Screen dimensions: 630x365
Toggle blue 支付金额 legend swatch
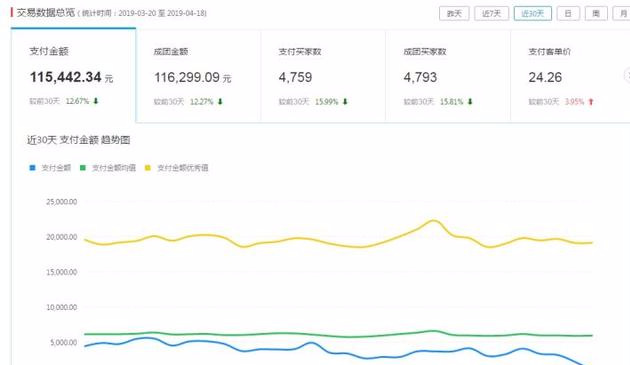[33, 168]
